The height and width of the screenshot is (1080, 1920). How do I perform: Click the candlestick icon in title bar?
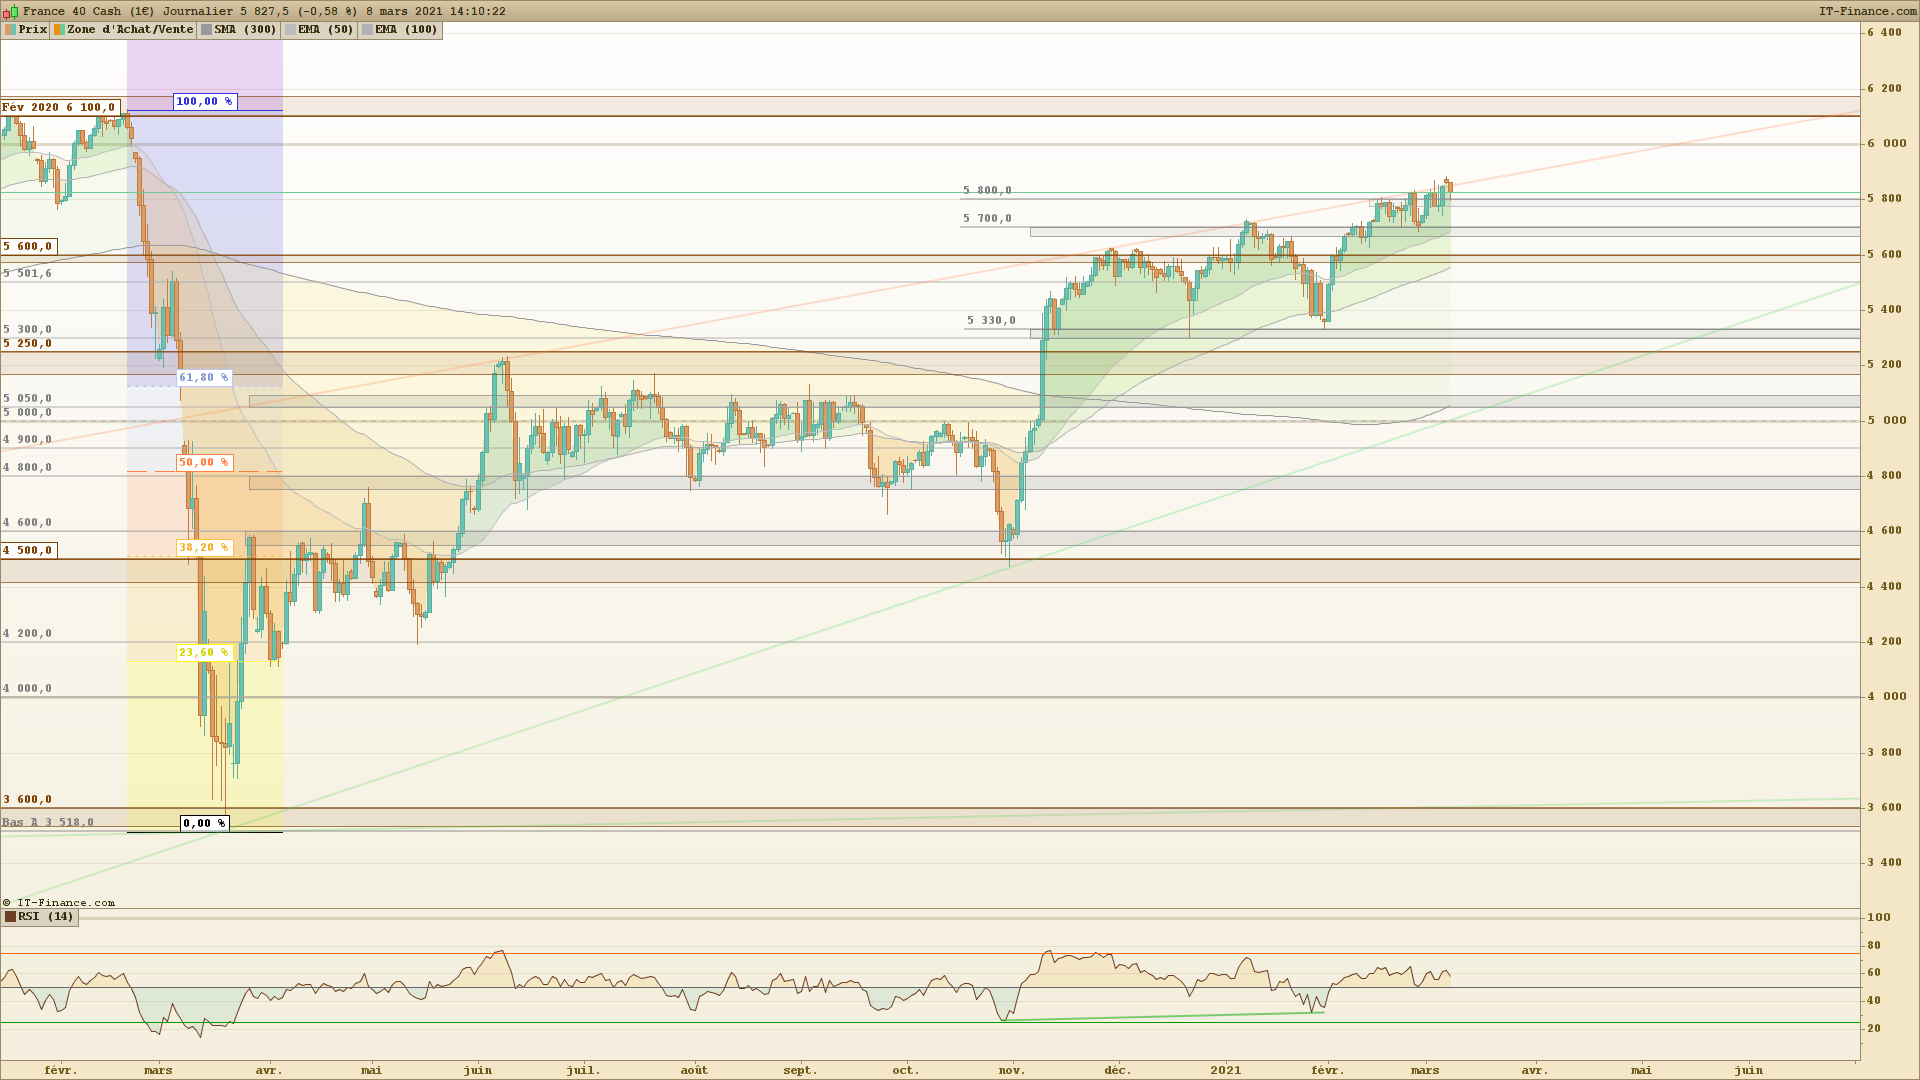click(10, 11)
